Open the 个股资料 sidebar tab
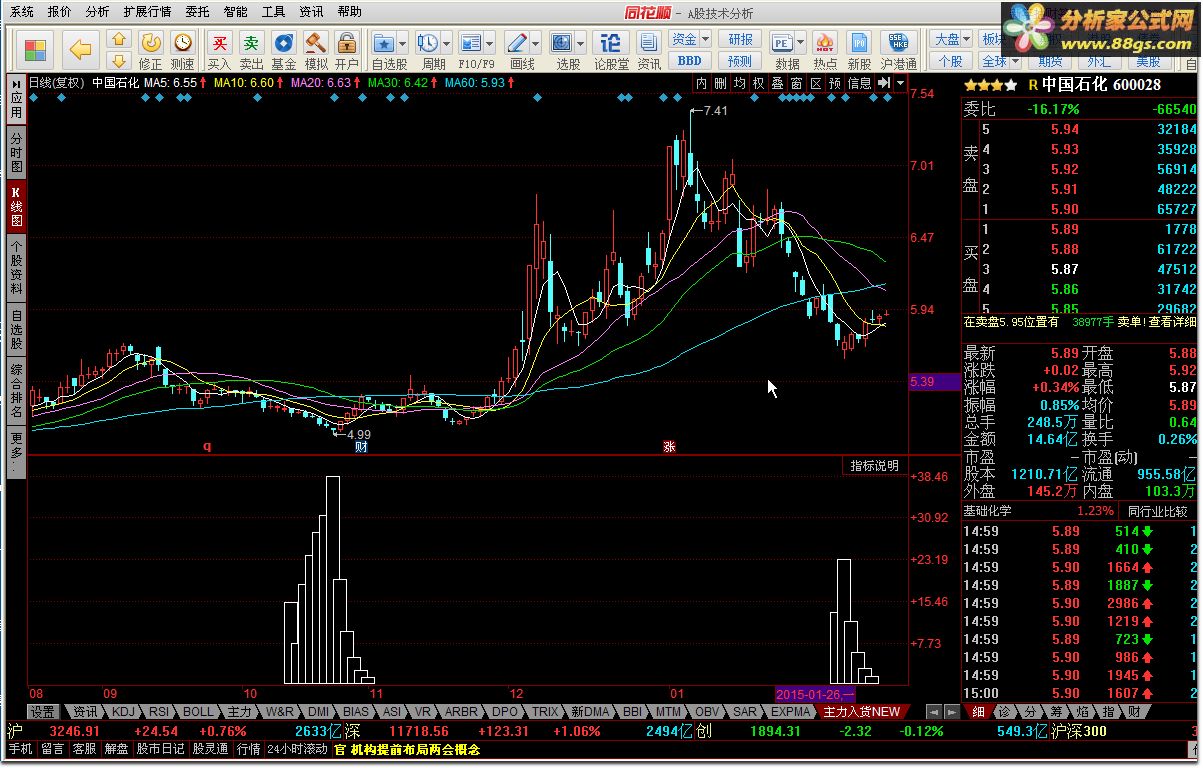The image size is (1203, 768). 16,267
